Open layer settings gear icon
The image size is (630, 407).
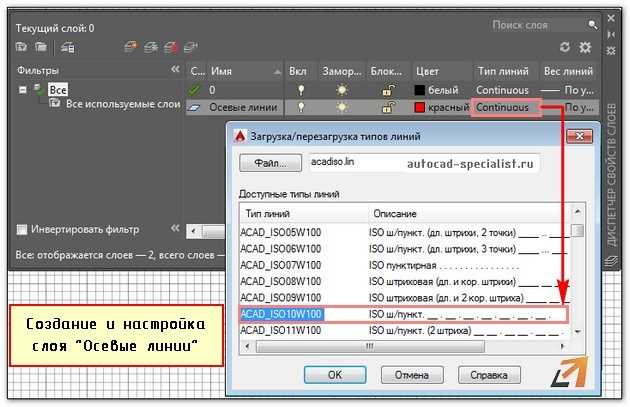pos(585,47)
